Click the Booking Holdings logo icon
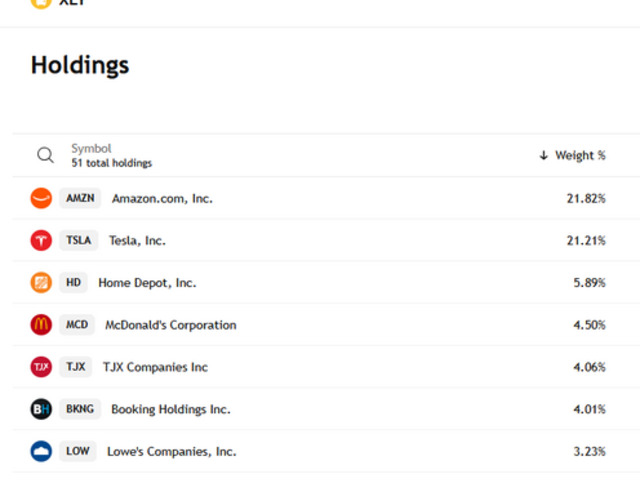The height and width of the screenshot is (480, 640). [x=41, y=409]
